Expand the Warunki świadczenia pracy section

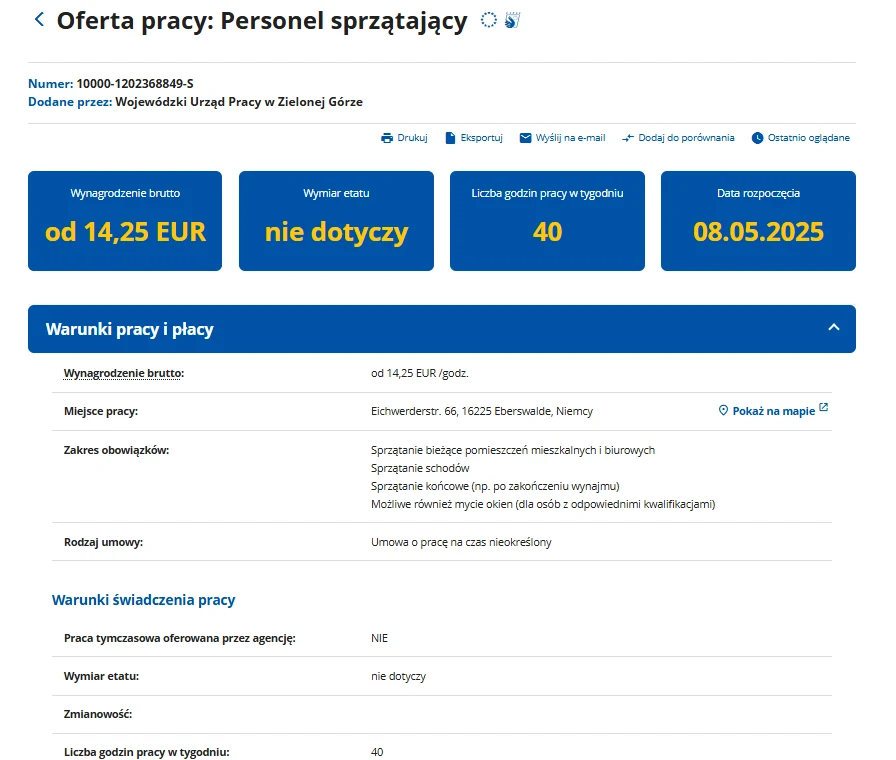[143, 600]
